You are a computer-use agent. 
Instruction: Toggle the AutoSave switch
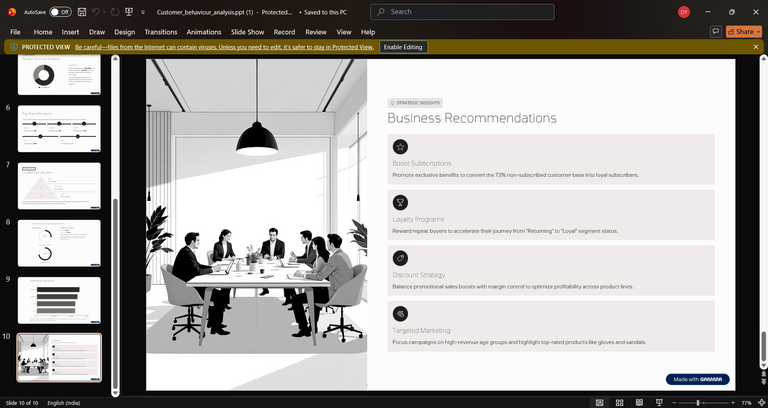[x=60, y=12]
